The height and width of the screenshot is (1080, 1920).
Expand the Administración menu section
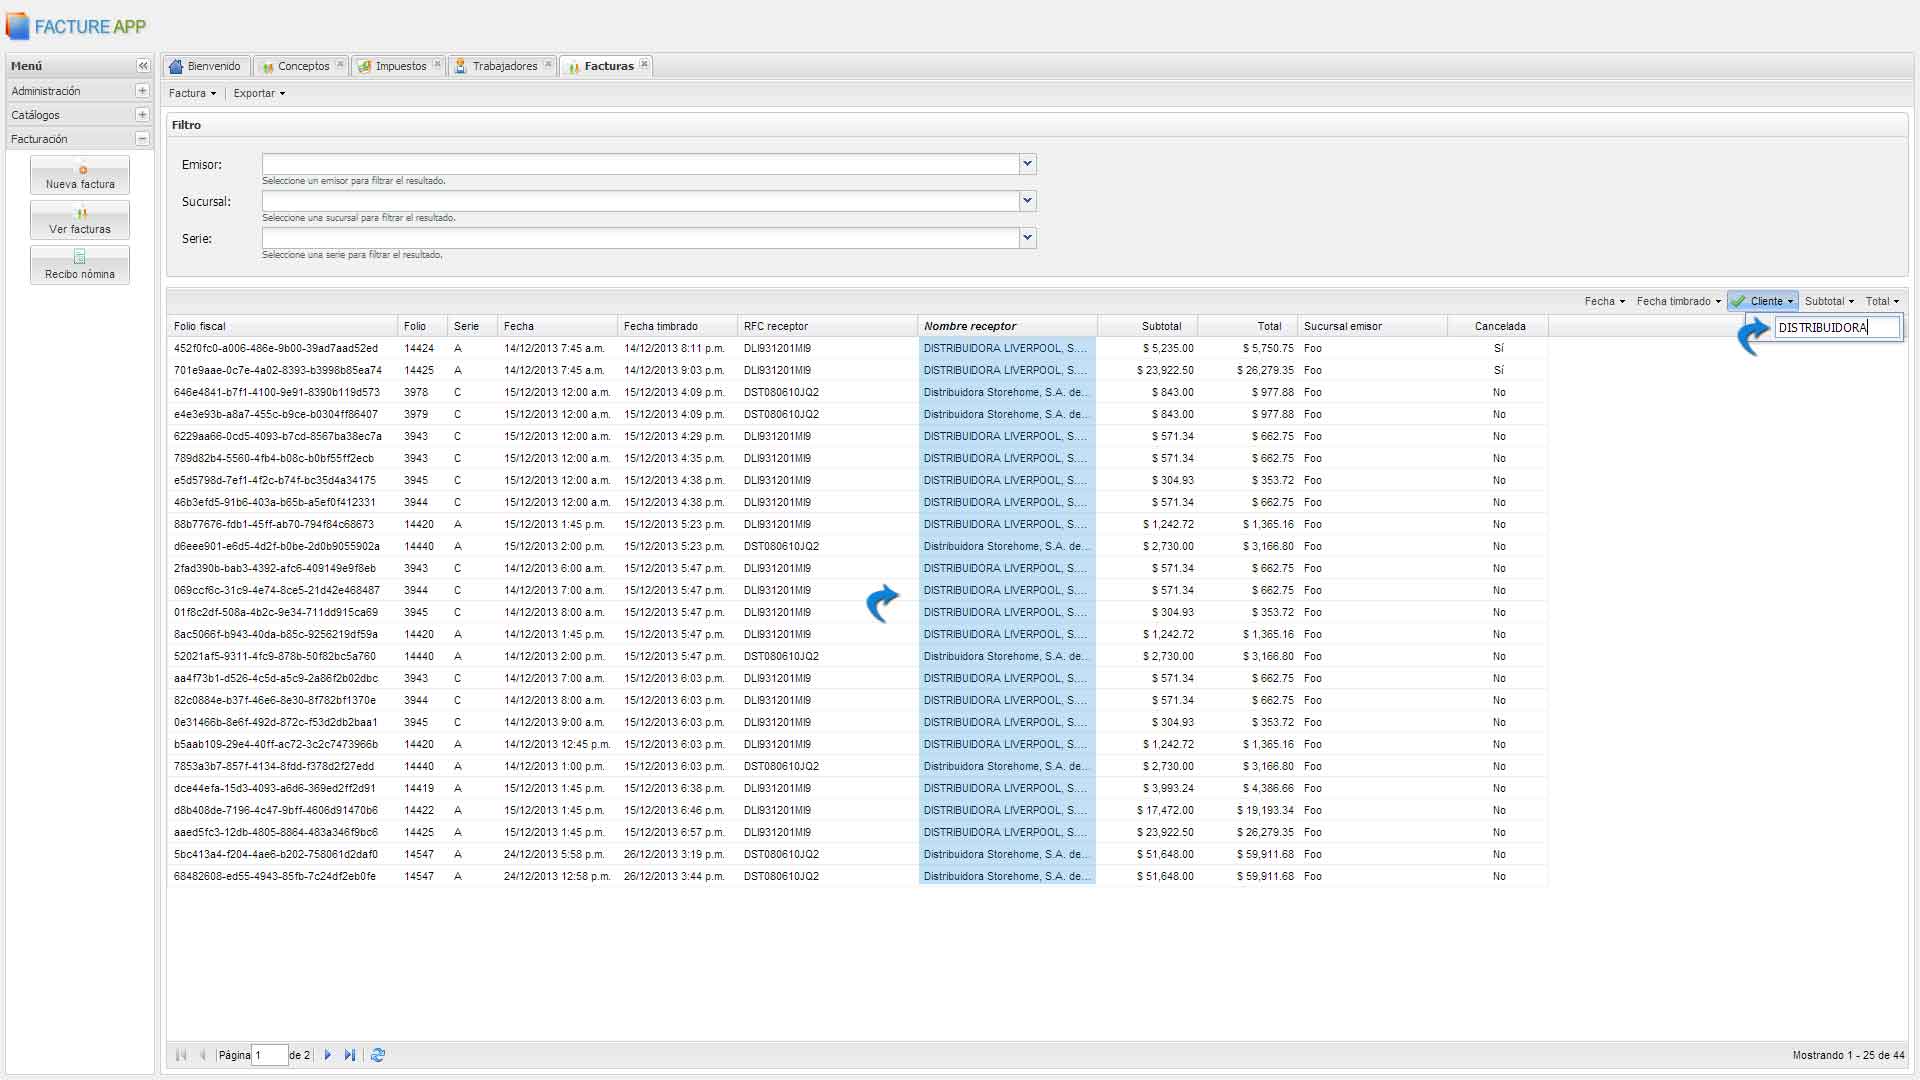(142, 91)
